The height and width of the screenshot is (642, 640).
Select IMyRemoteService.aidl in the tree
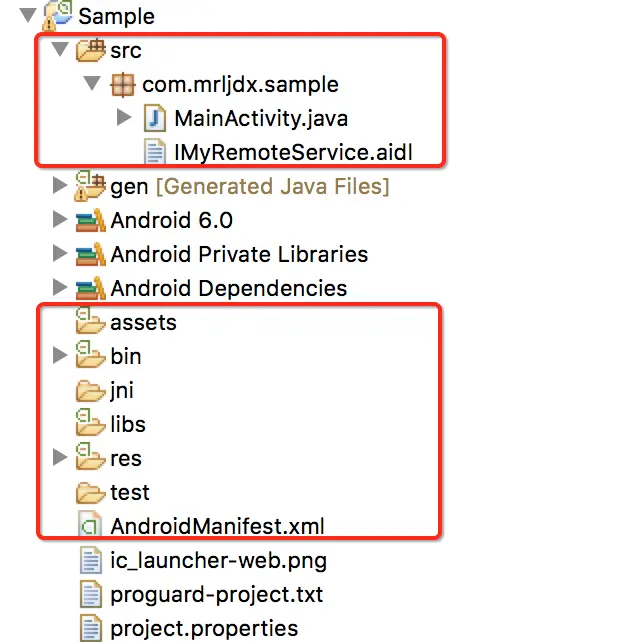[293, 152]
